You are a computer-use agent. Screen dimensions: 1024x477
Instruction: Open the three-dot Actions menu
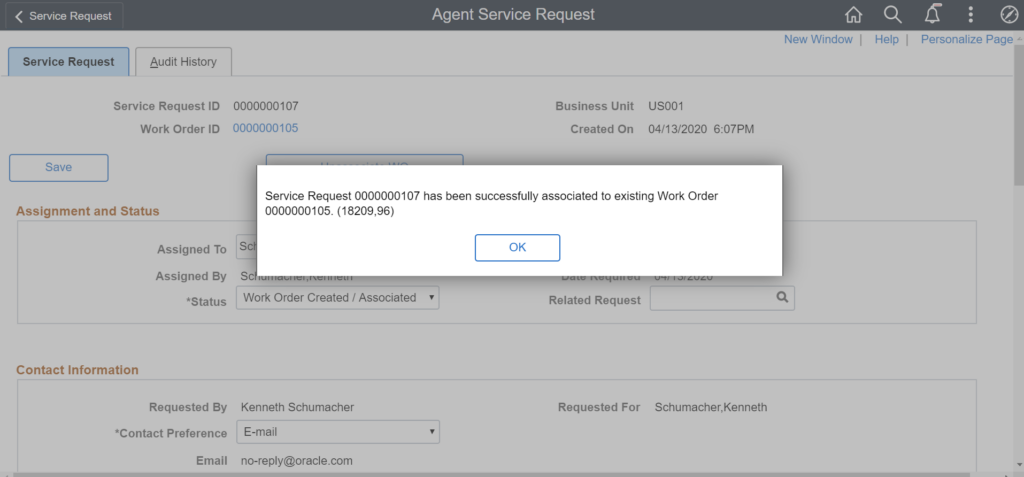pos(970,15)
